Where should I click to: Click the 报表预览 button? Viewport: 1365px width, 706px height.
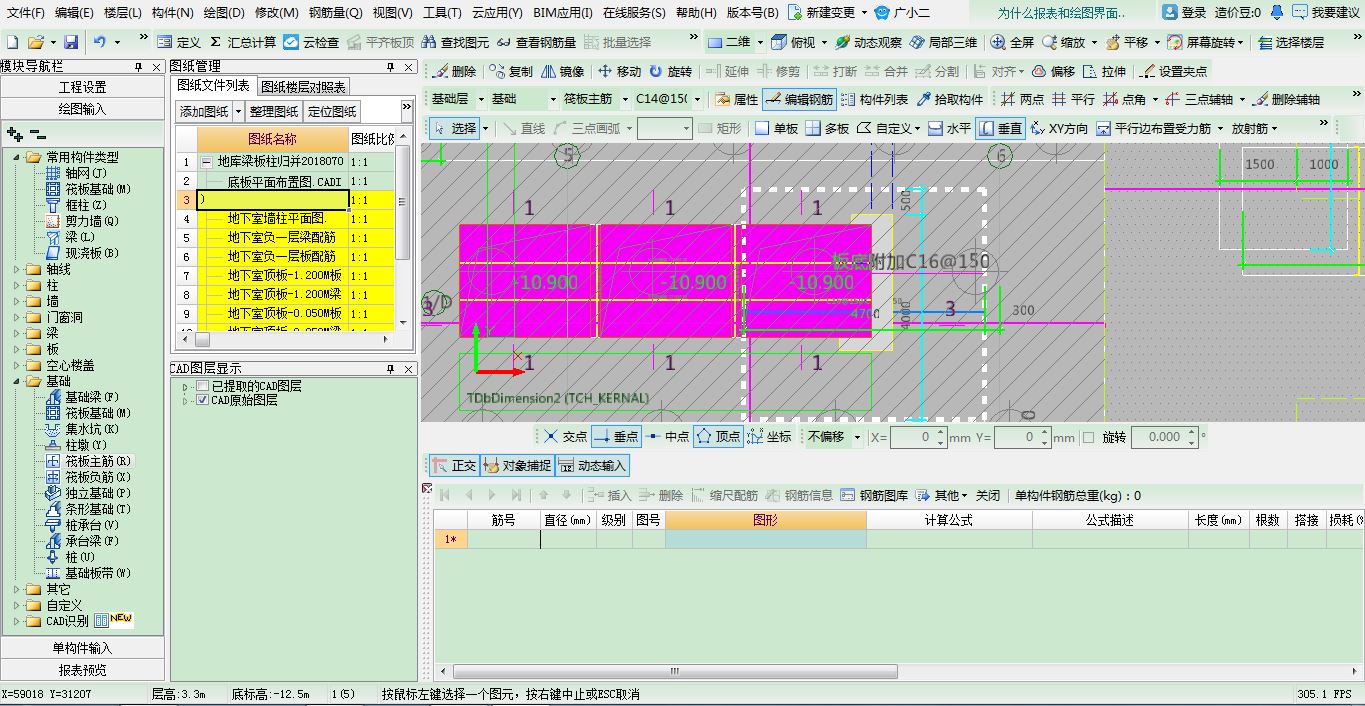[82, 670]
